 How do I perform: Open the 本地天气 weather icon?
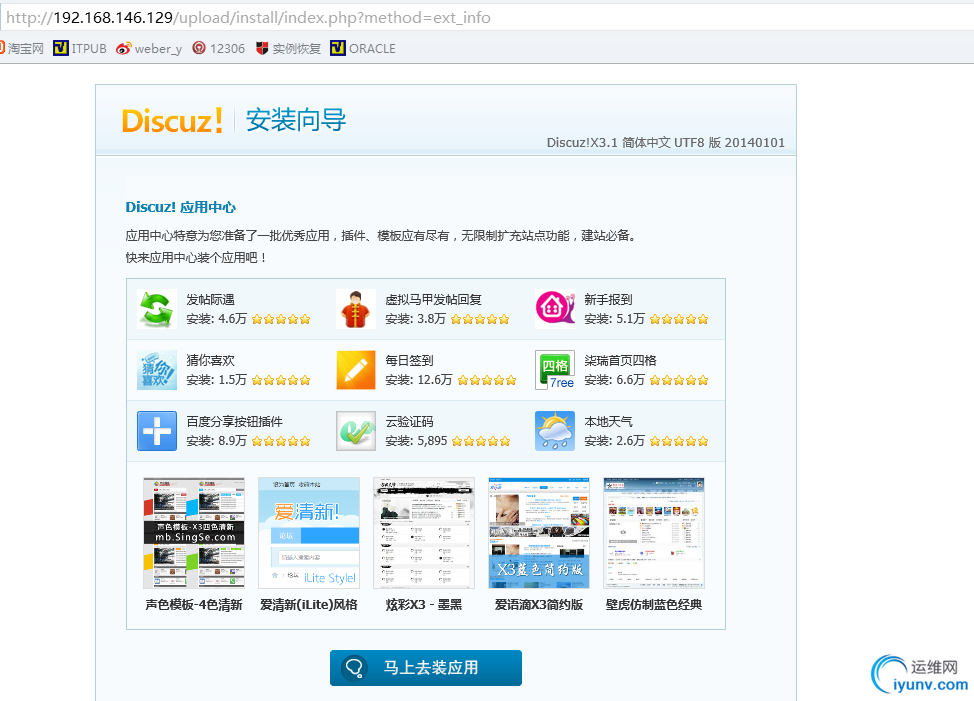click(x=555, y=431)
